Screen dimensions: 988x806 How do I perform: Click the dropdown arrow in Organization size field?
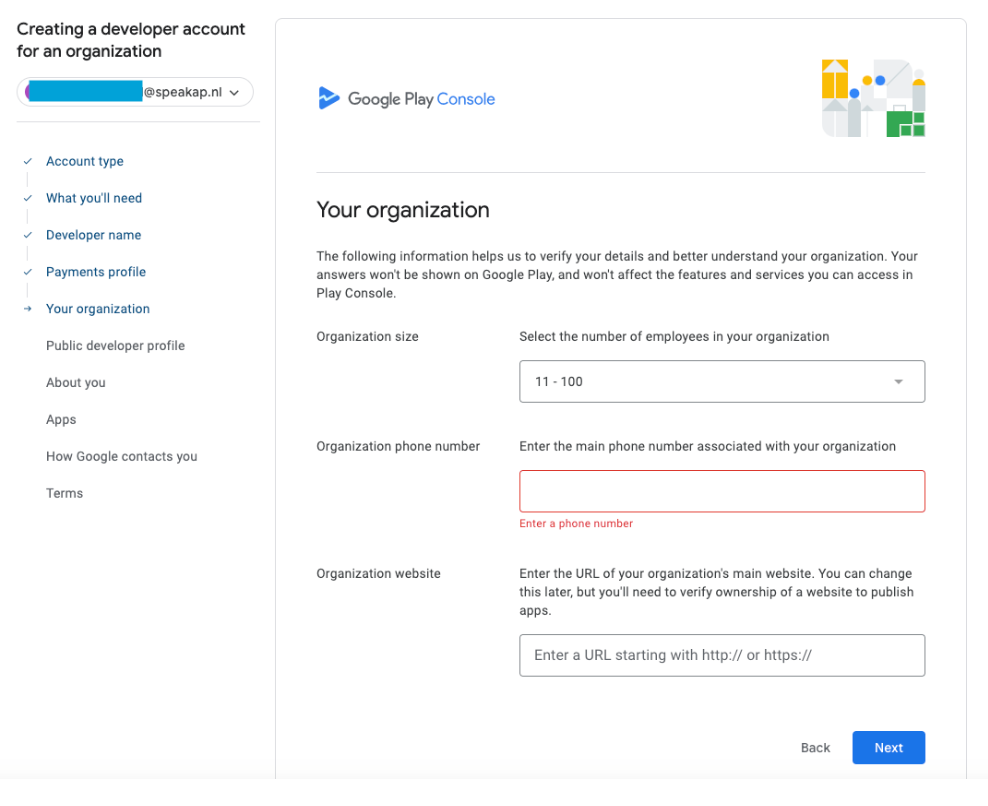coord(899,382)
